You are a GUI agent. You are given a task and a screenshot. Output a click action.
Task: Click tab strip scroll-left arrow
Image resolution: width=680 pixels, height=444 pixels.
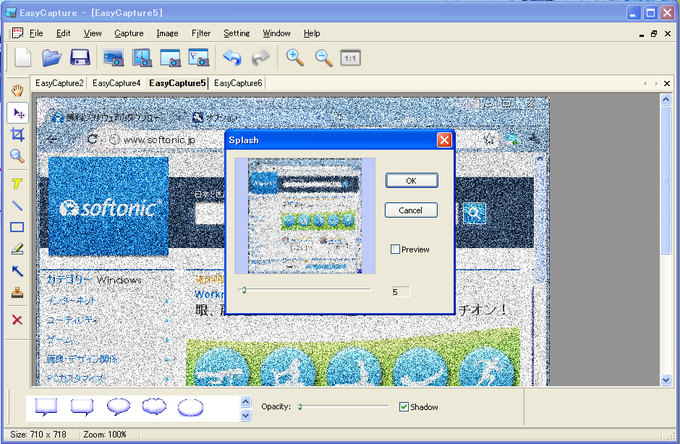(645, 83)
